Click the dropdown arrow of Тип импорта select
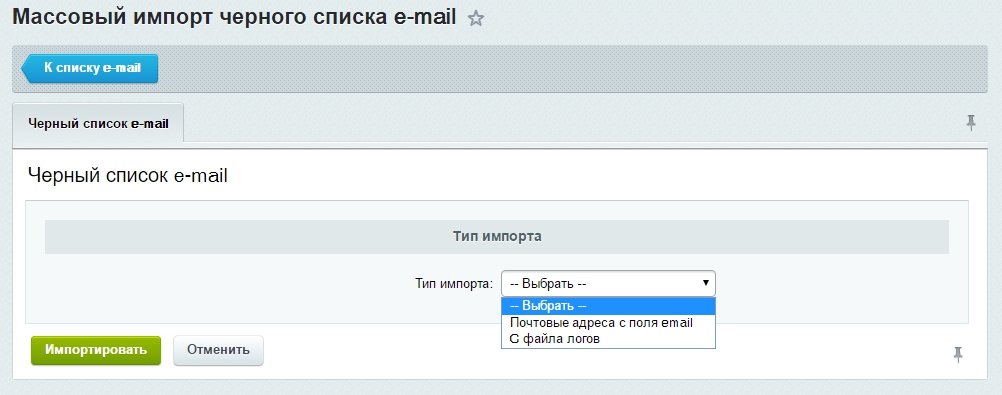 tap(705, 283)
